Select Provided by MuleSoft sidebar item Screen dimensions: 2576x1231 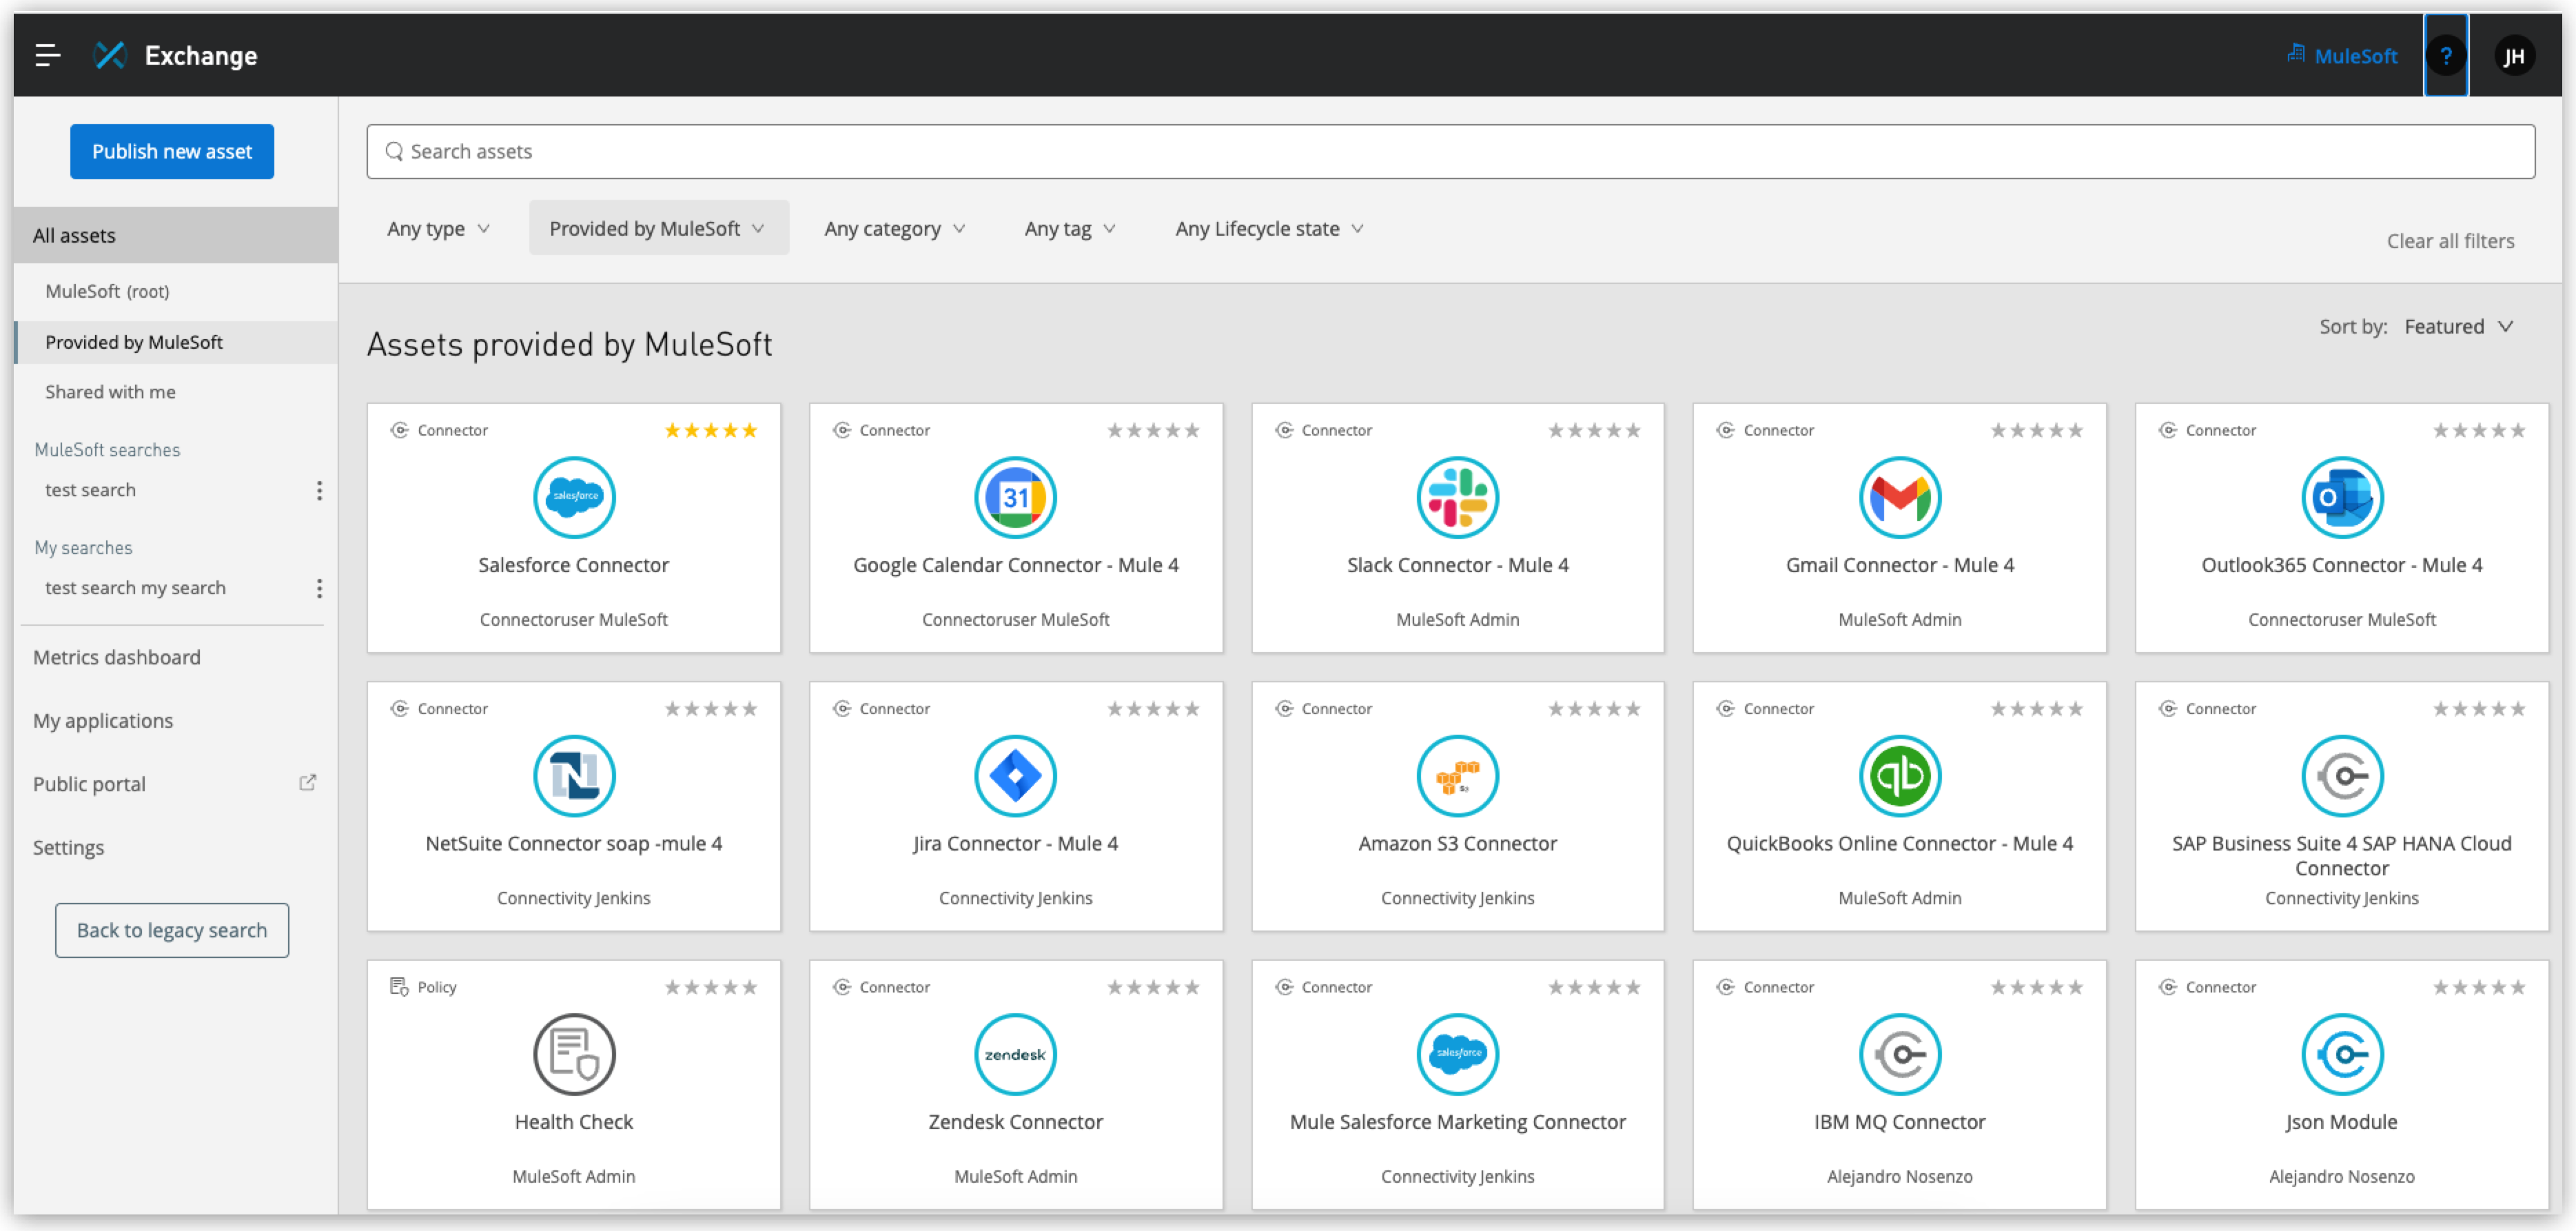pyautogui.click(x=136, y=340)
